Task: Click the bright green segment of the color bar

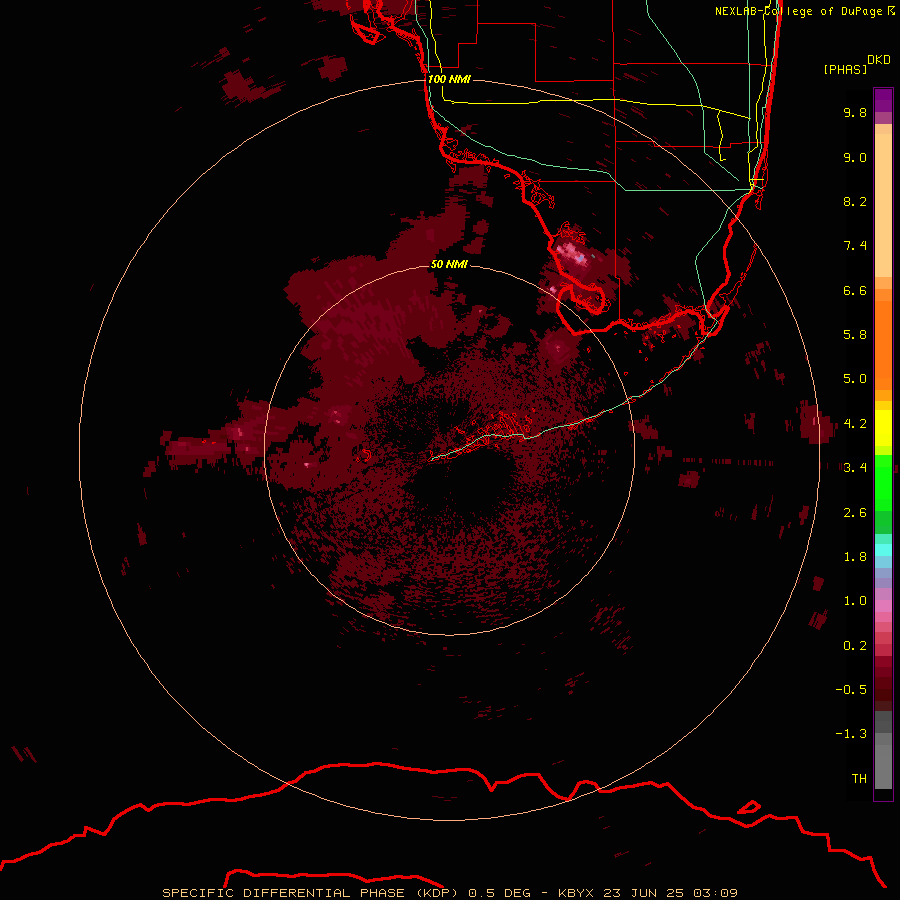Action: click(883, 483)
